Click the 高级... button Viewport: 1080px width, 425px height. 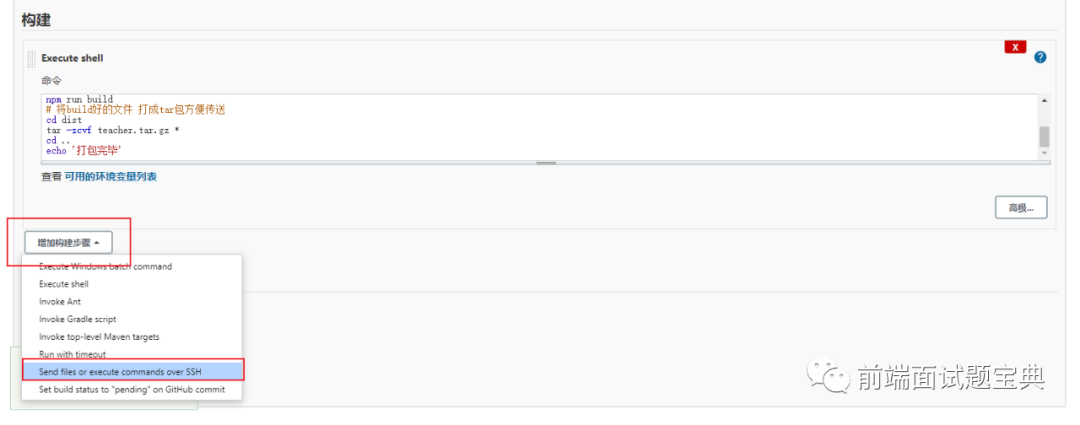tap(1021, 207)
